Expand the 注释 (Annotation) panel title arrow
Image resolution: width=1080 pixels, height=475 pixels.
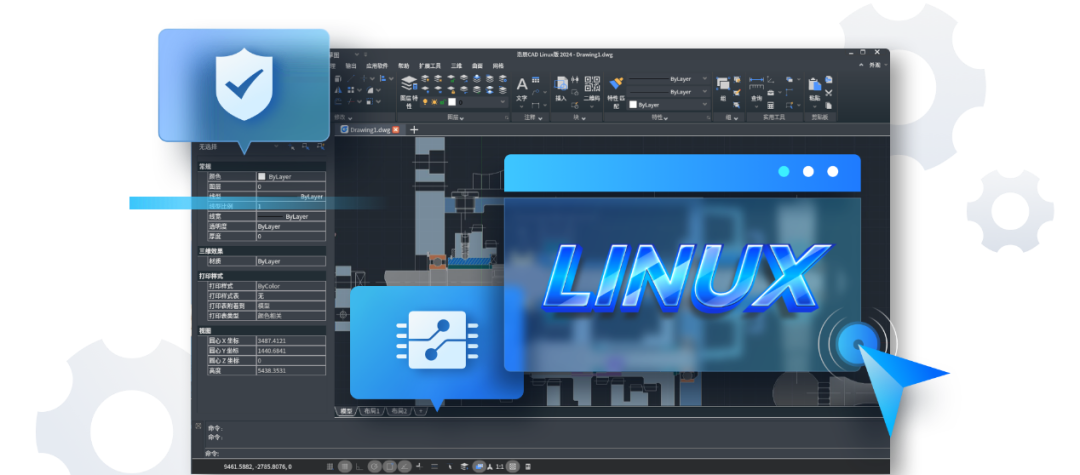point(540,118)
